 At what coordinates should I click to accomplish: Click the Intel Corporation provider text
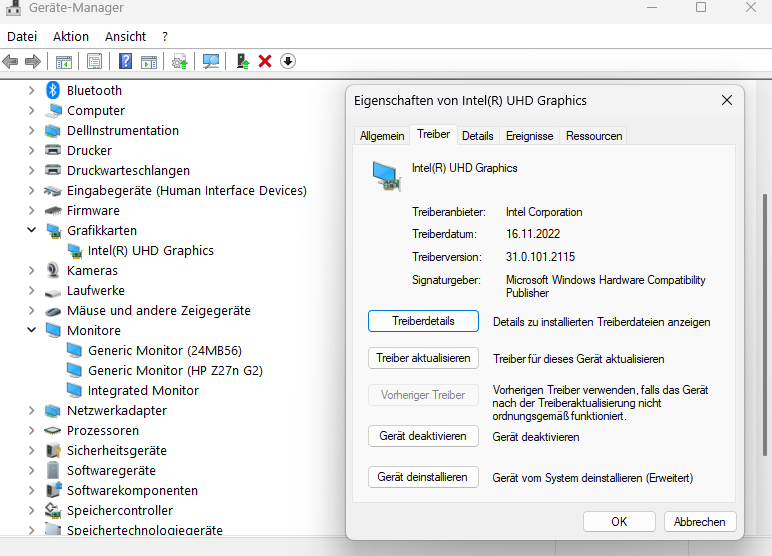[x=544, y=212]
